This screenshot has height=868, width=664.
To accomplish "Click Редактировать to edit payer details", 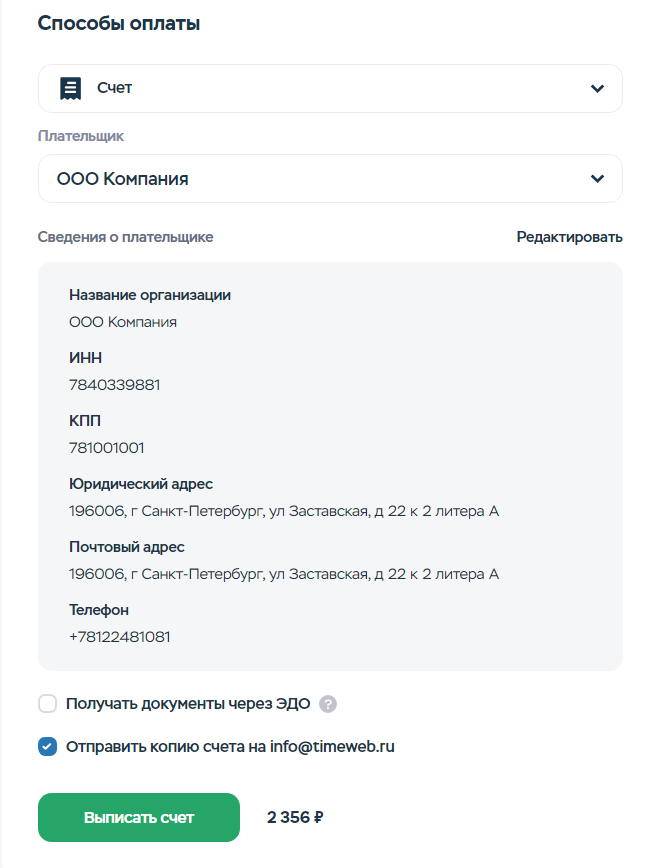I will pos(569,237).
